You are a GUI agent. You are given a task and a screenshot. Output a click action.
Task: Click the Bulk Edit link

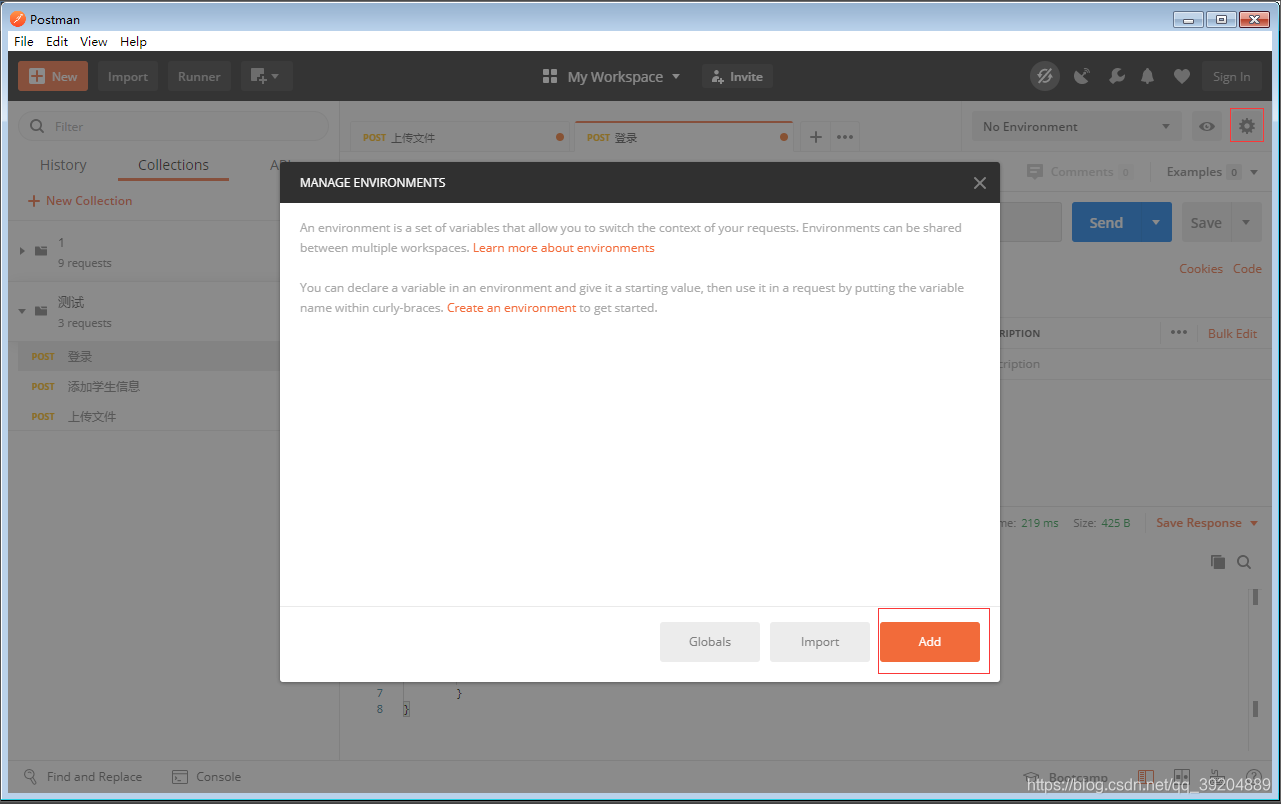(1232, 333)
